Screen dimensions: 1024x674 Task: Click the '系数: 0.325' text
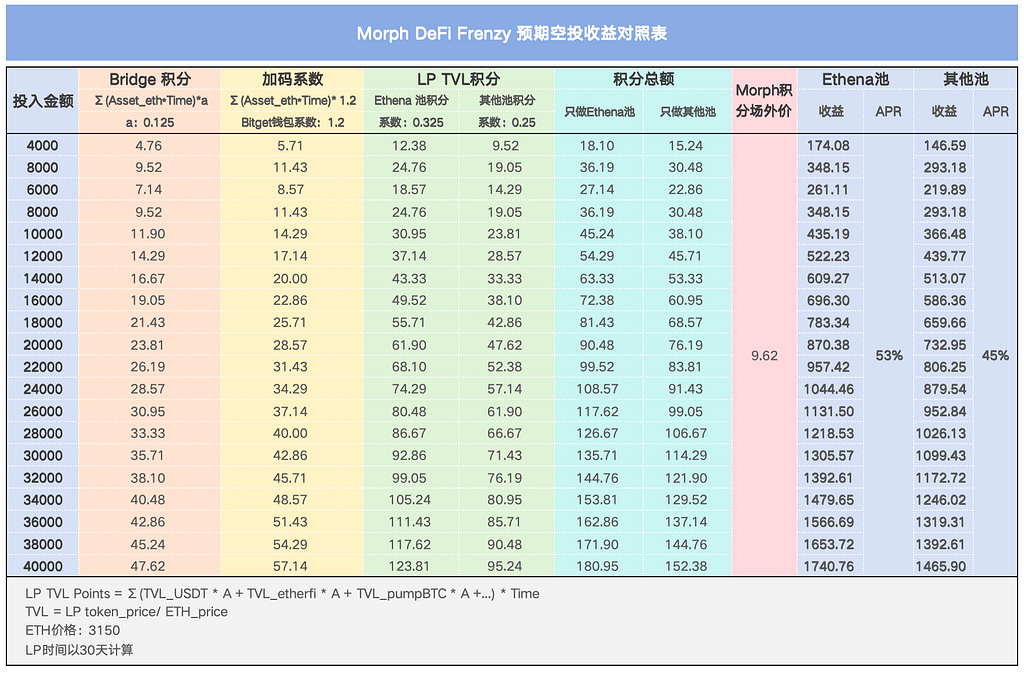pyautogui.click(x=411, y=122)
